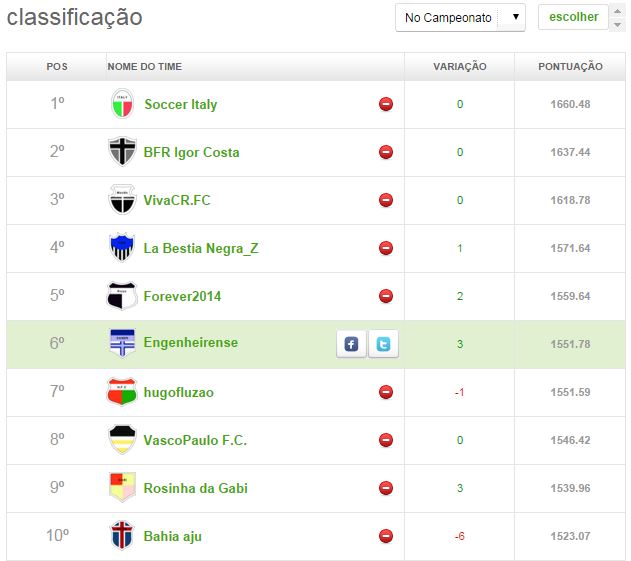631x561 pixels.
Task: Click the Nome do Time column header
Action: [x=145, y=67]
